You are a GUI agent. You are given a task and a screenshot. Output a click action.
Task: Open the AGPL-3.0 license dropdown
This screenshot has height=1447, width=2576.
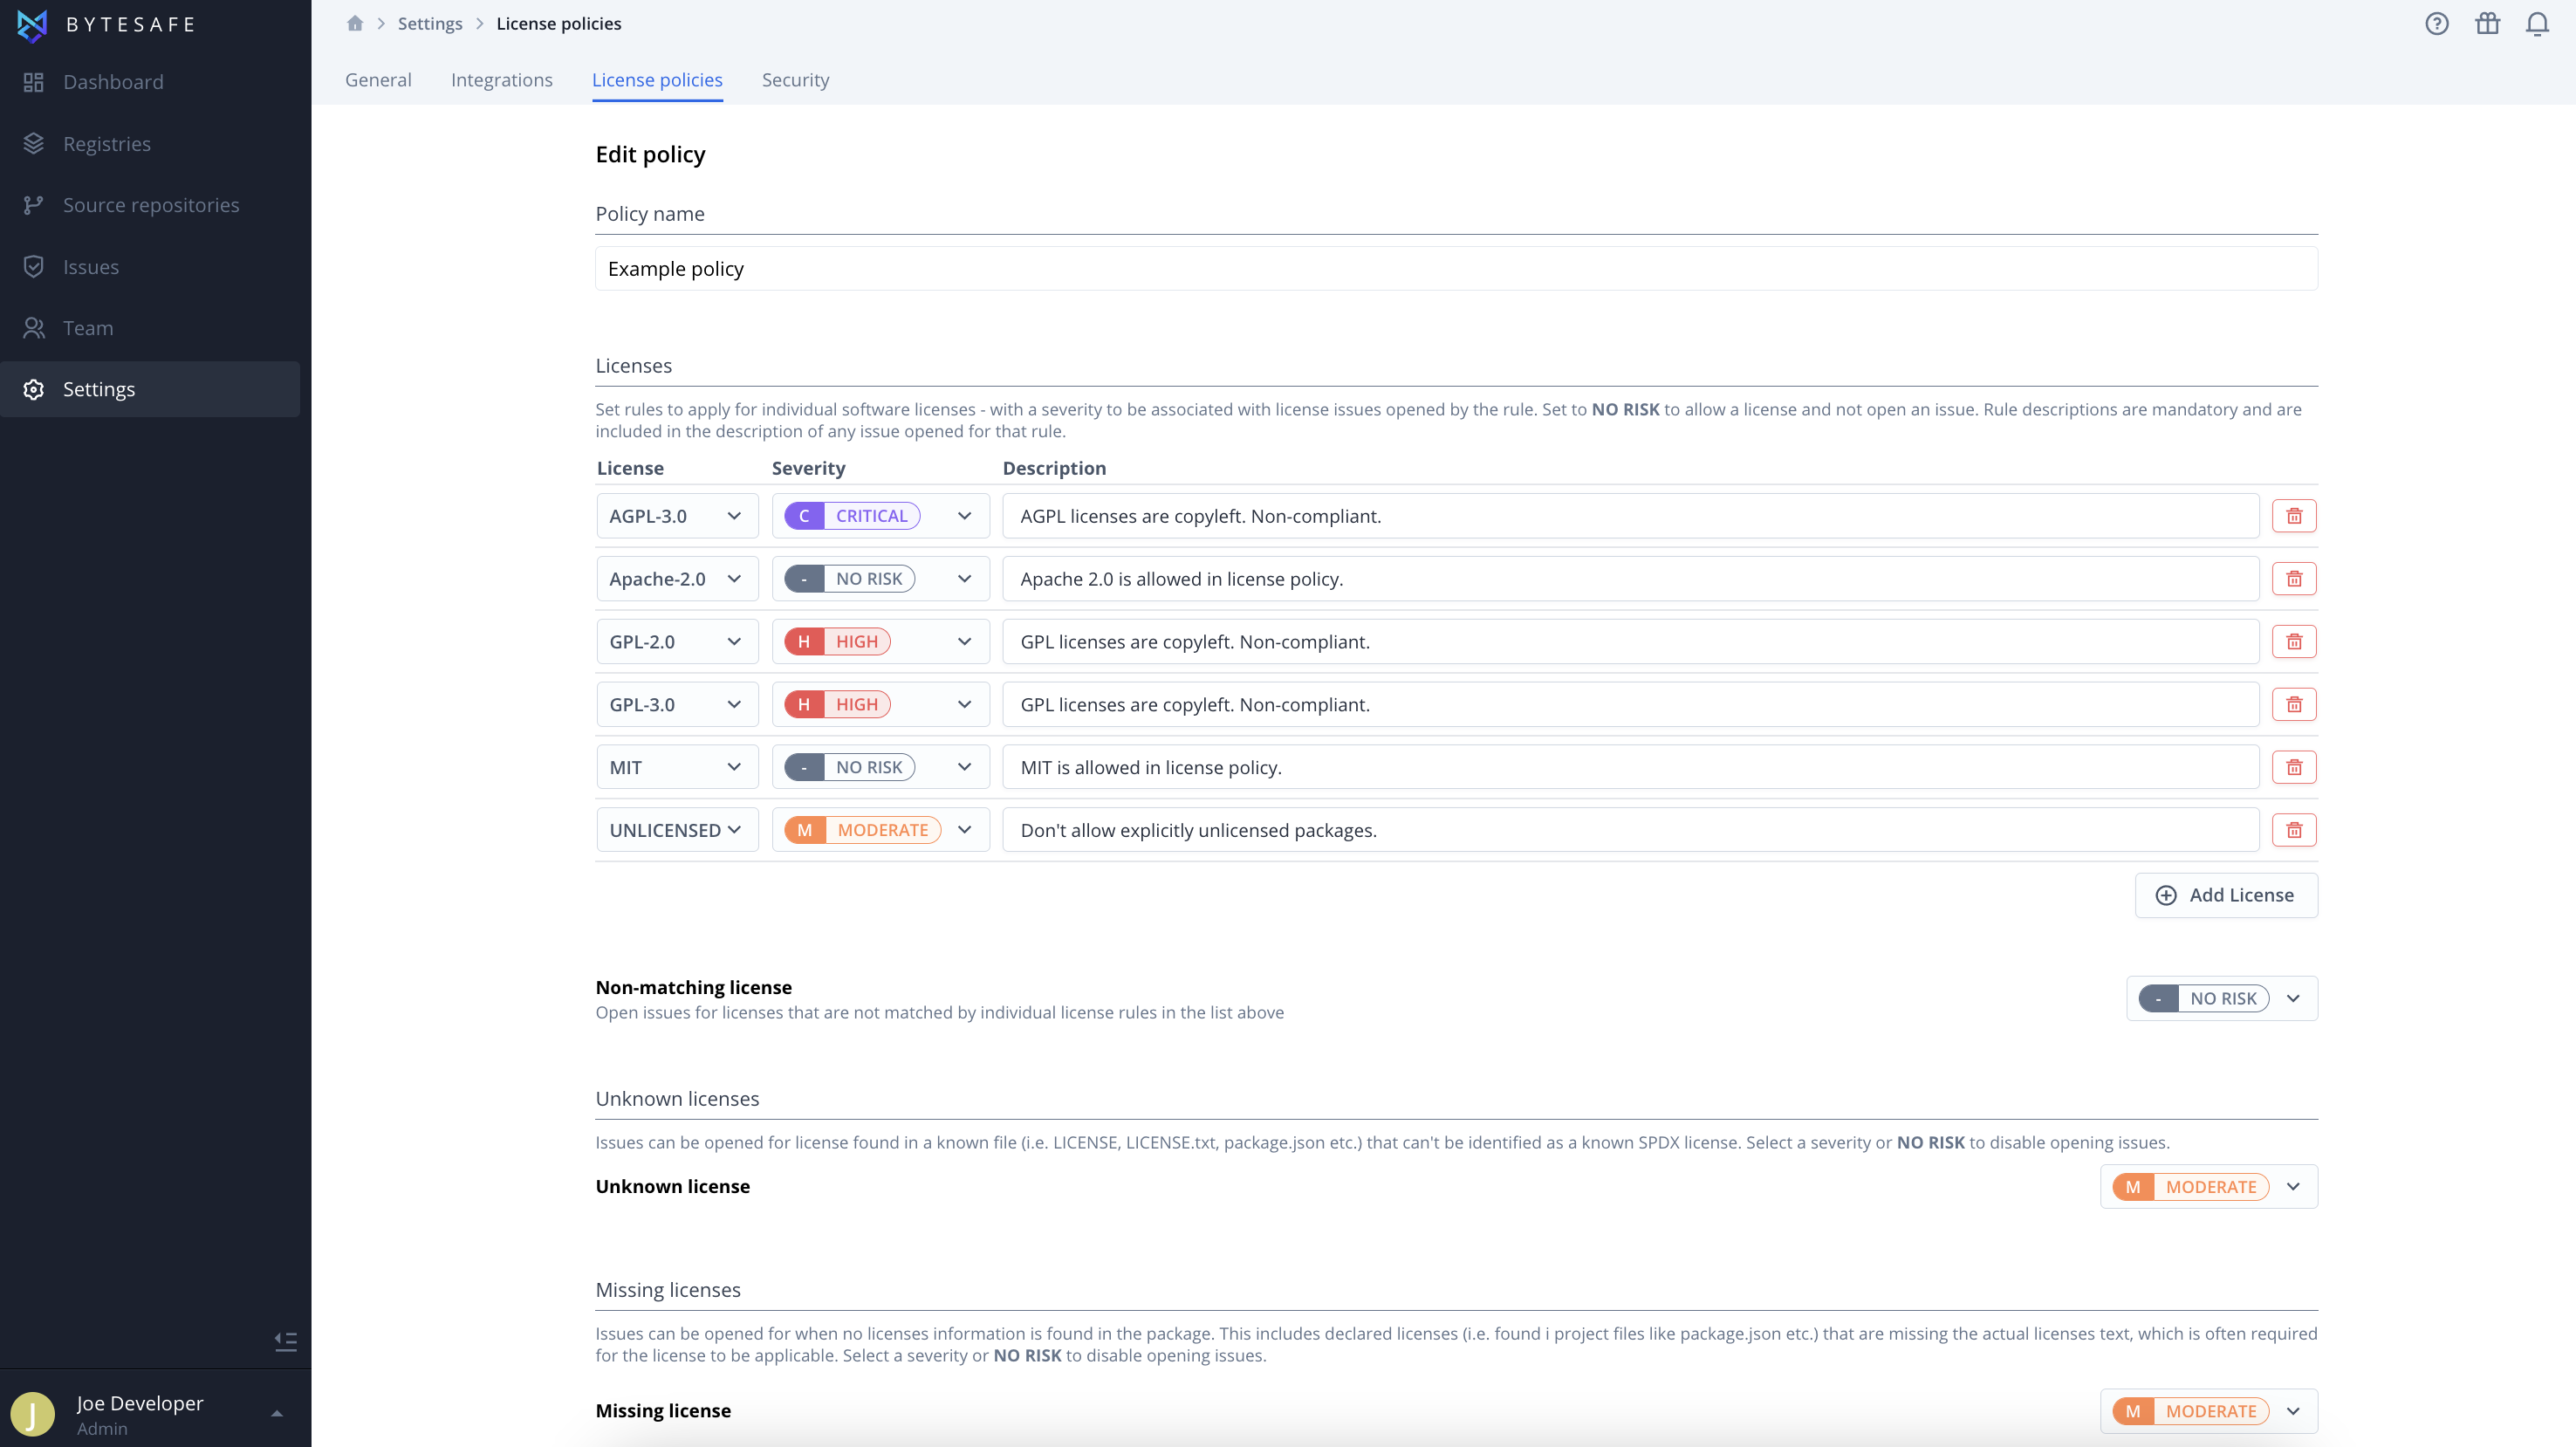click(677, 516)
